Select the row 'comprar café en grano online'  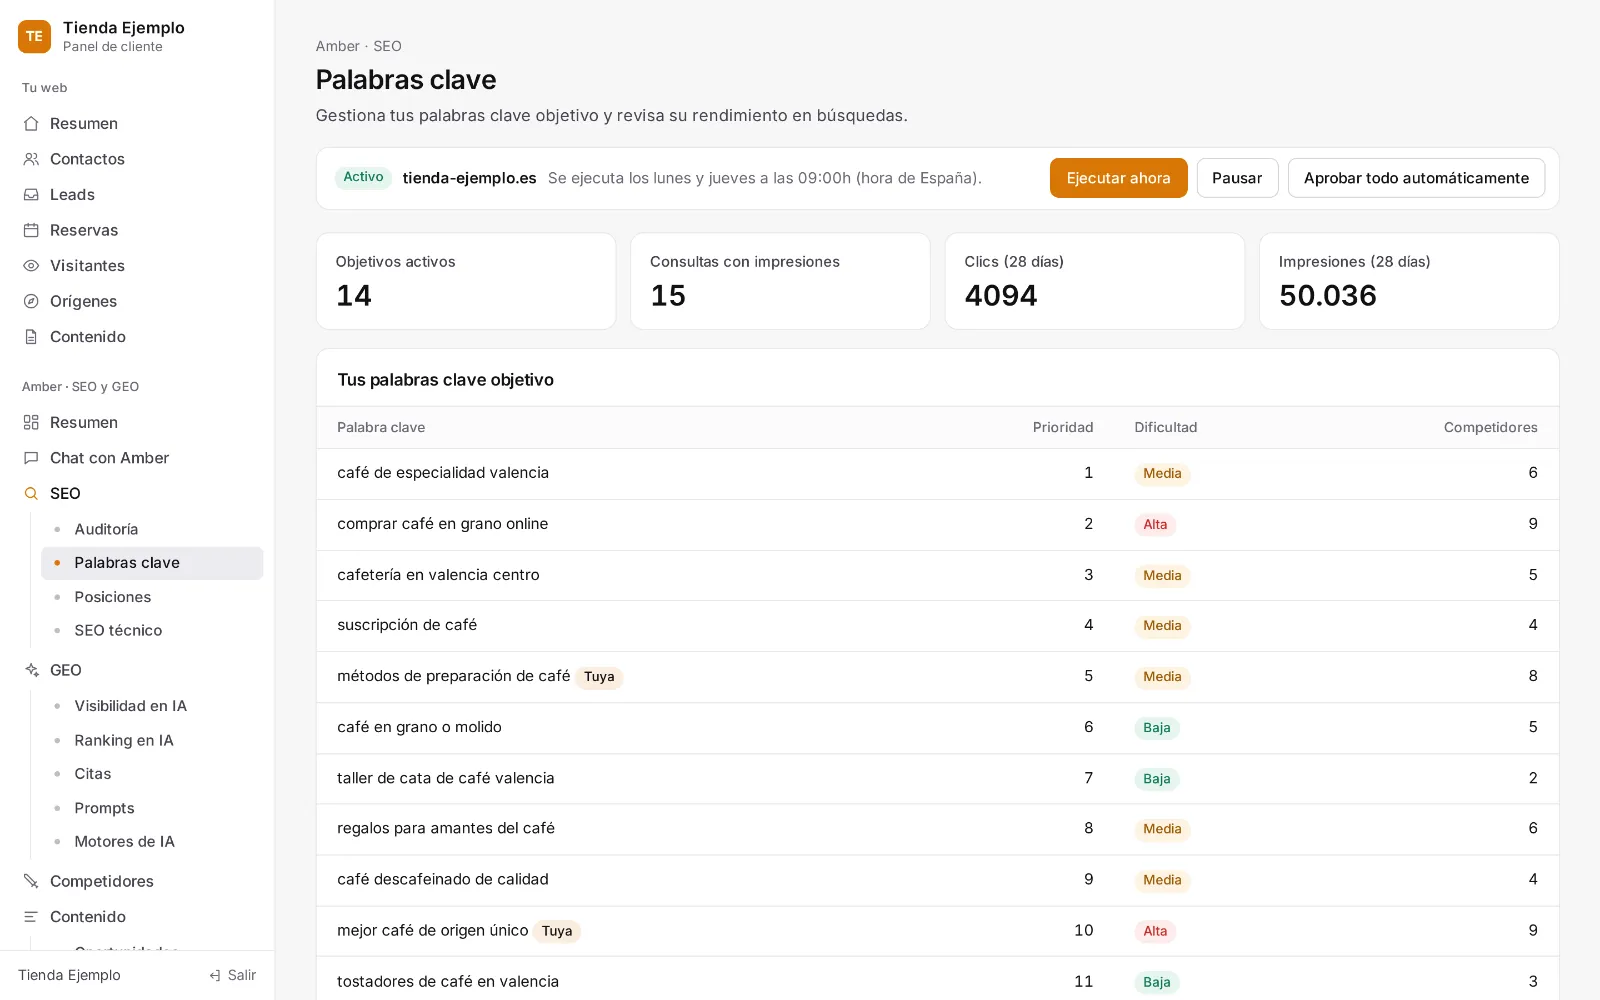pos(937,524)
